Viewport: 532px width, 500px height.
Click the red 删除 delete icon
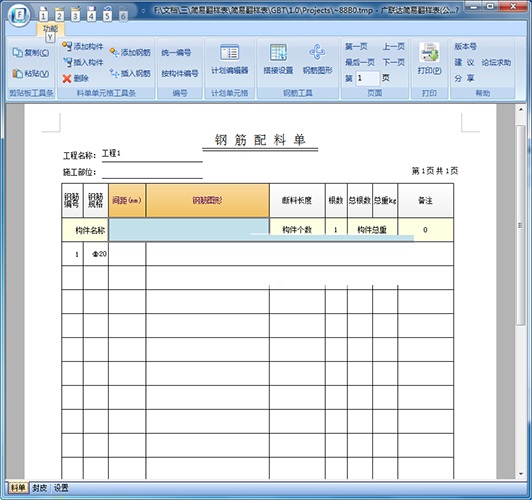tap(67, 78)
